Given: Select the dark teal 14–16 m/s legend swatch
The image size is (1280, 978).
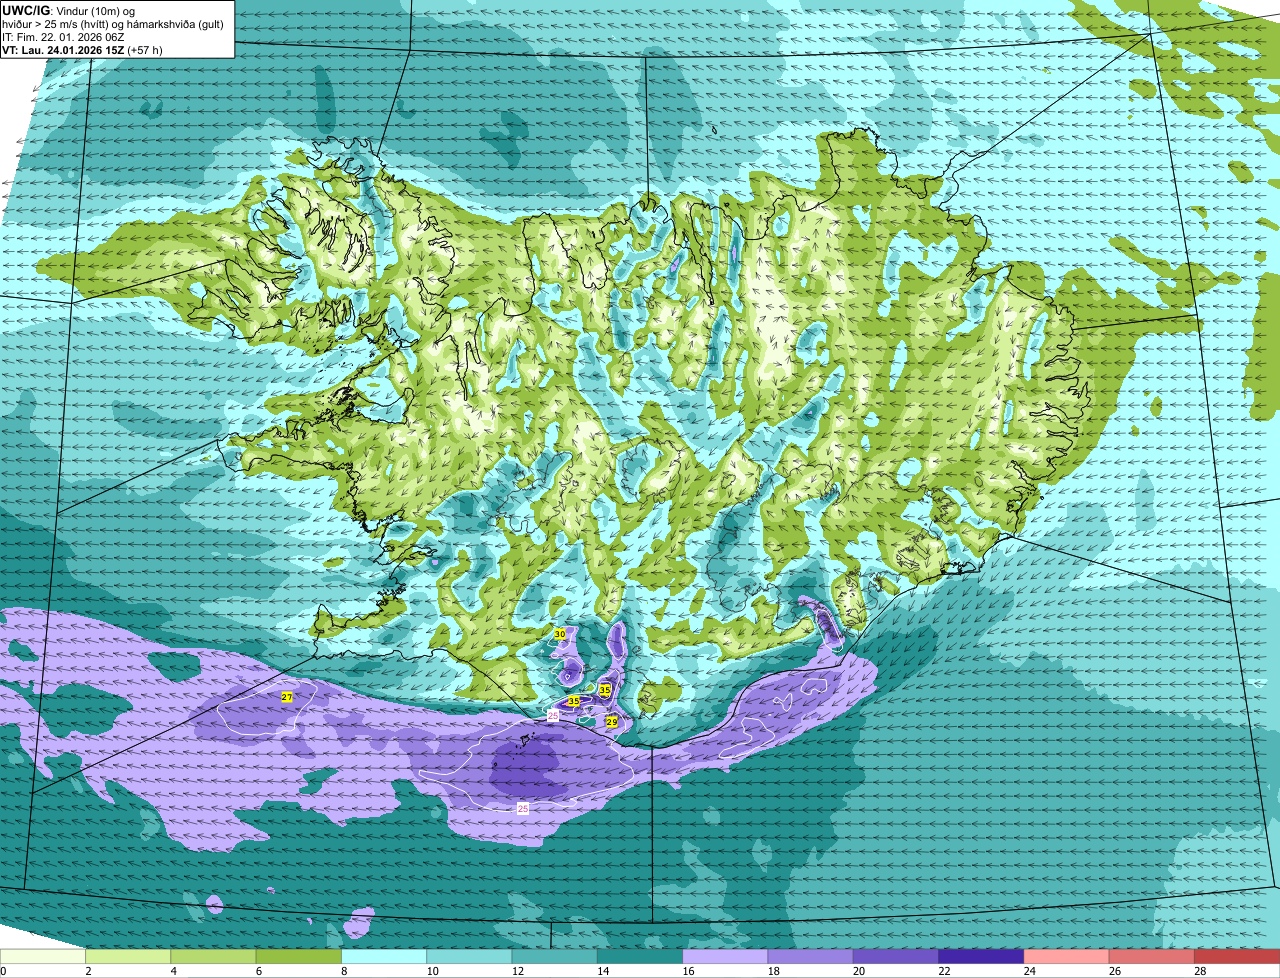Looking at the screenshot, I should point(640,957).
